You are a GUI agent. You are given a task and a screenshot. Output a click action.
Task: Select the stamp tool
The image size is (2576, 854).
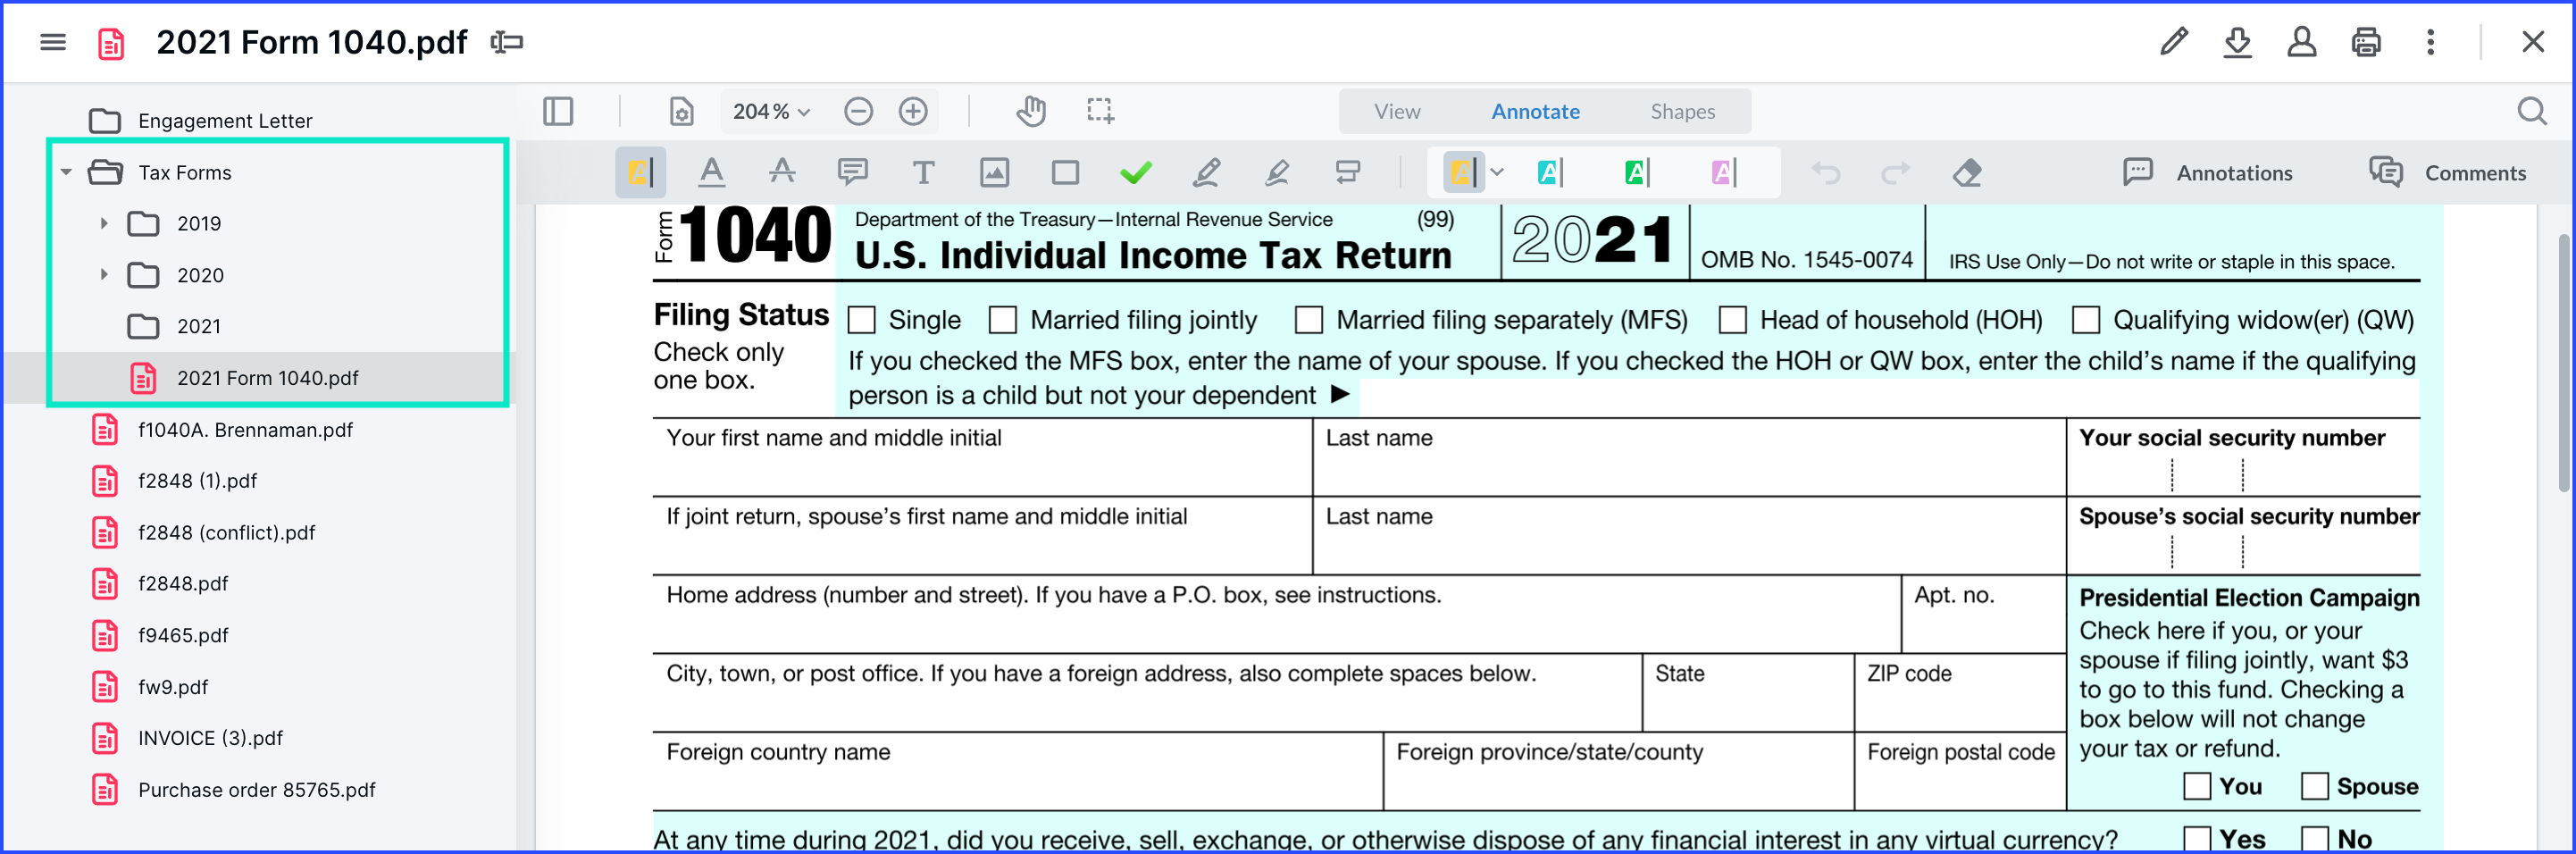click(1347, 173)
